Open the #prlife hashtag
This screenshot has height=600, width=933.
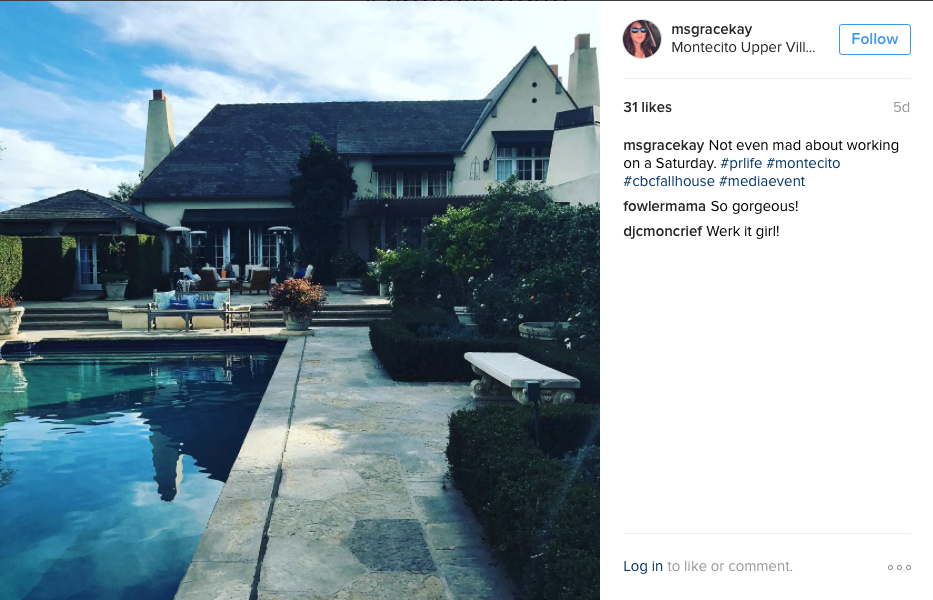[x=741, y=164]
